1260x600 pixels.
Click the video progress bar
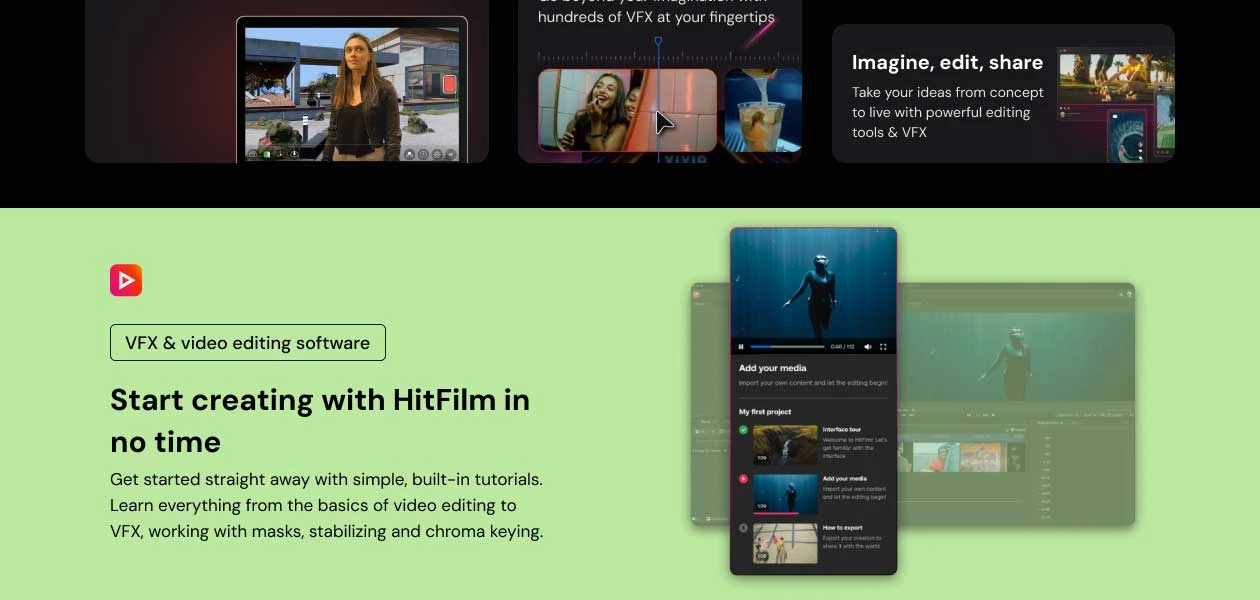pyautogui.click(x=787, y=346)
